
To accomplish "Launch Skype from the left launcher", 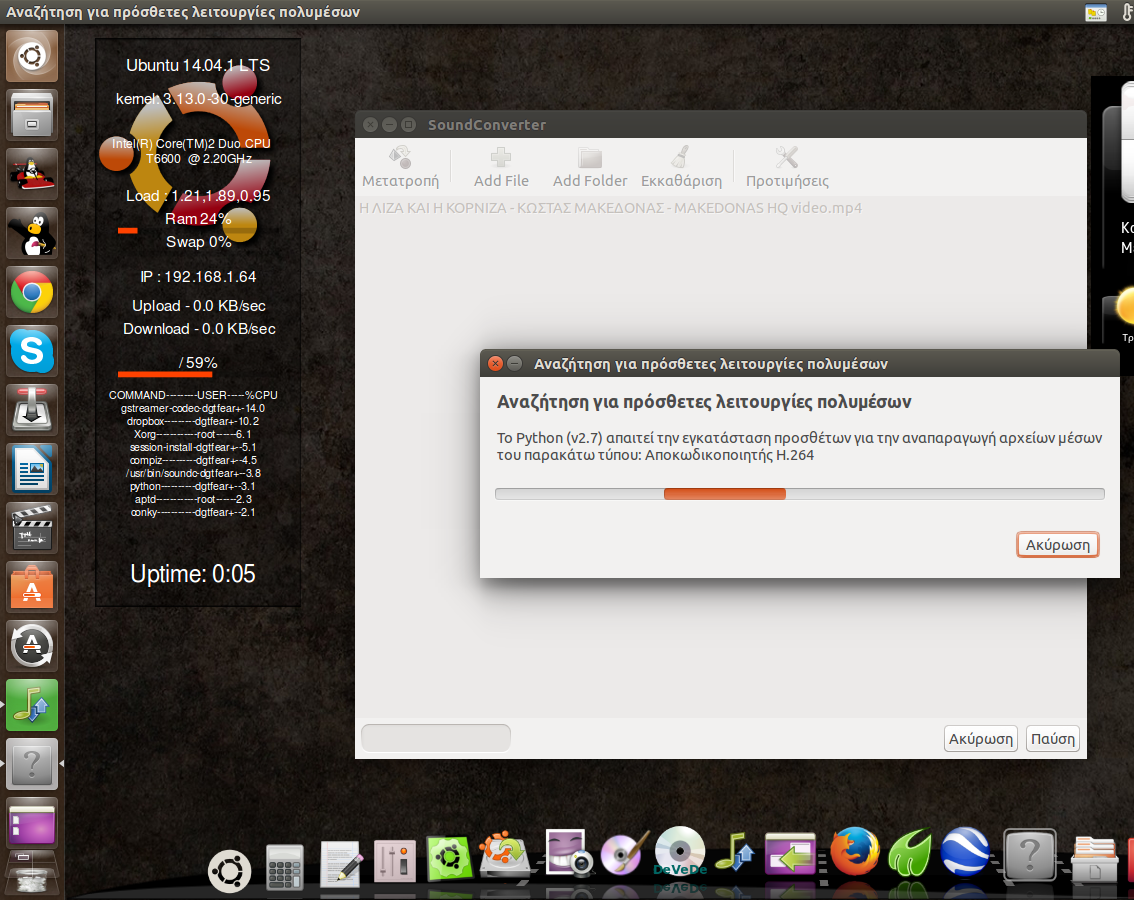I will click(x=32, y=351).
